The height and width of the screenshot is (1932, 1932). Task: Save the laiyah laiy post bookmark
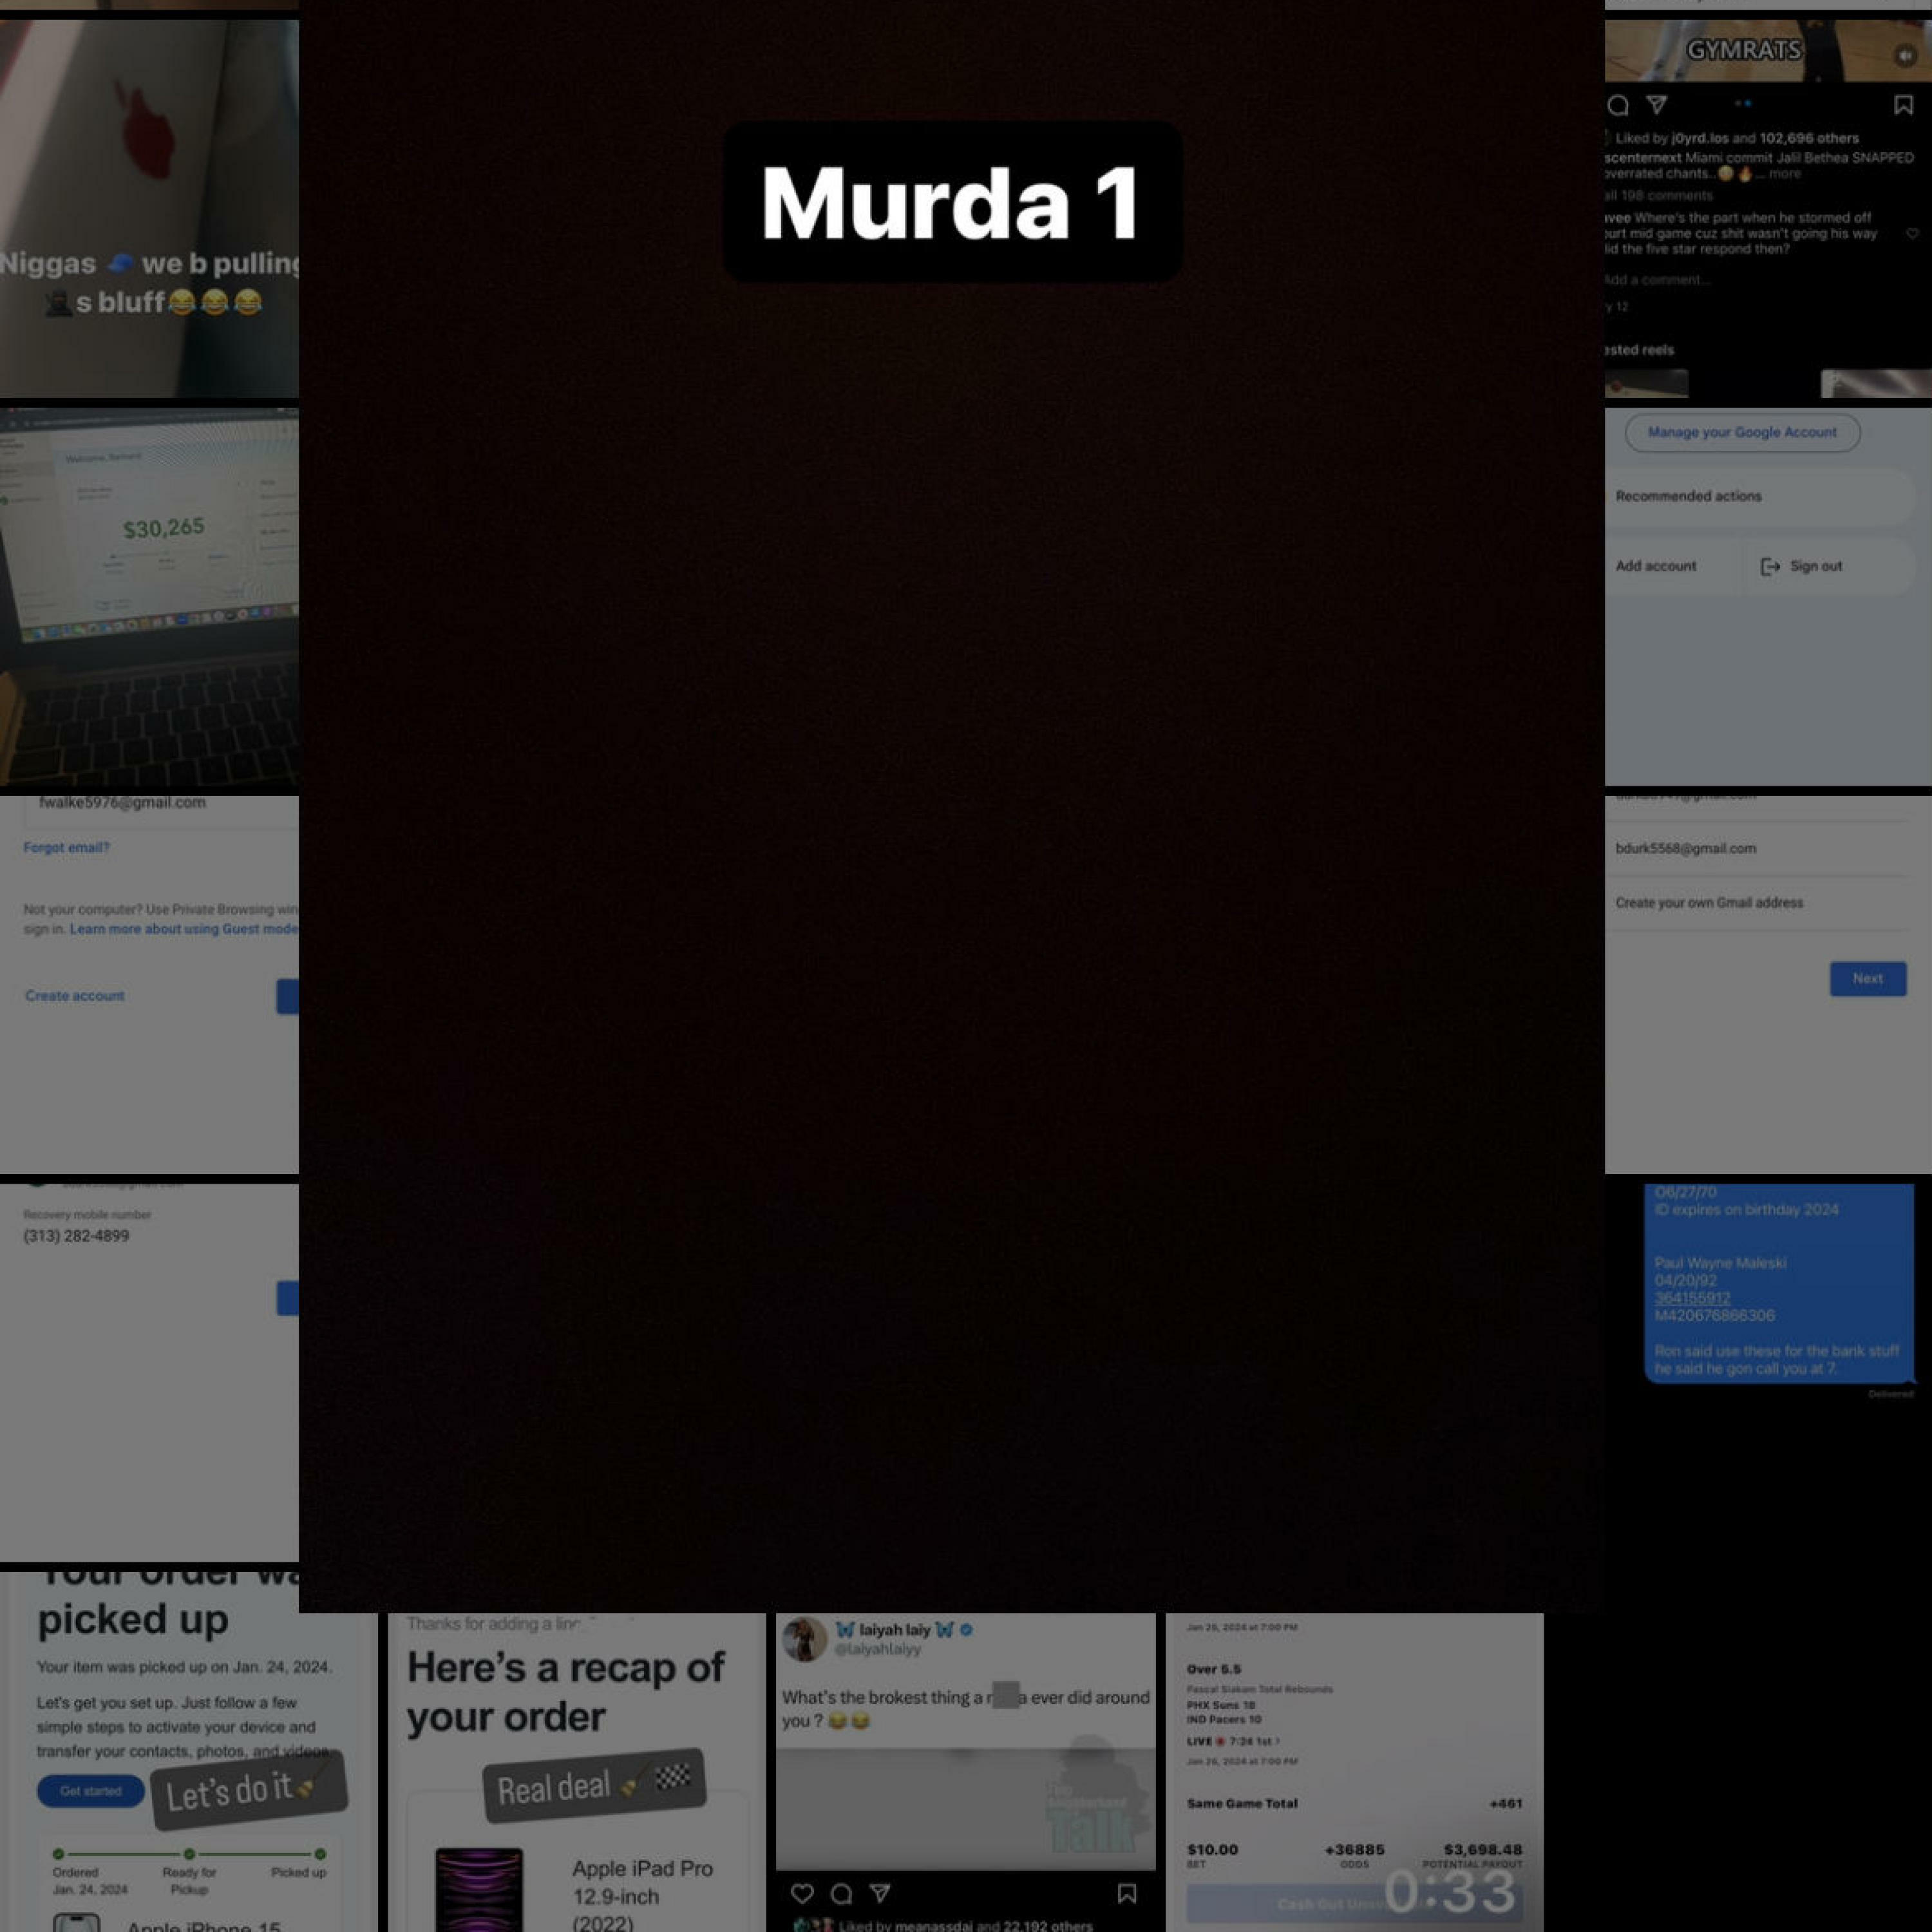coord(1126,1892)
